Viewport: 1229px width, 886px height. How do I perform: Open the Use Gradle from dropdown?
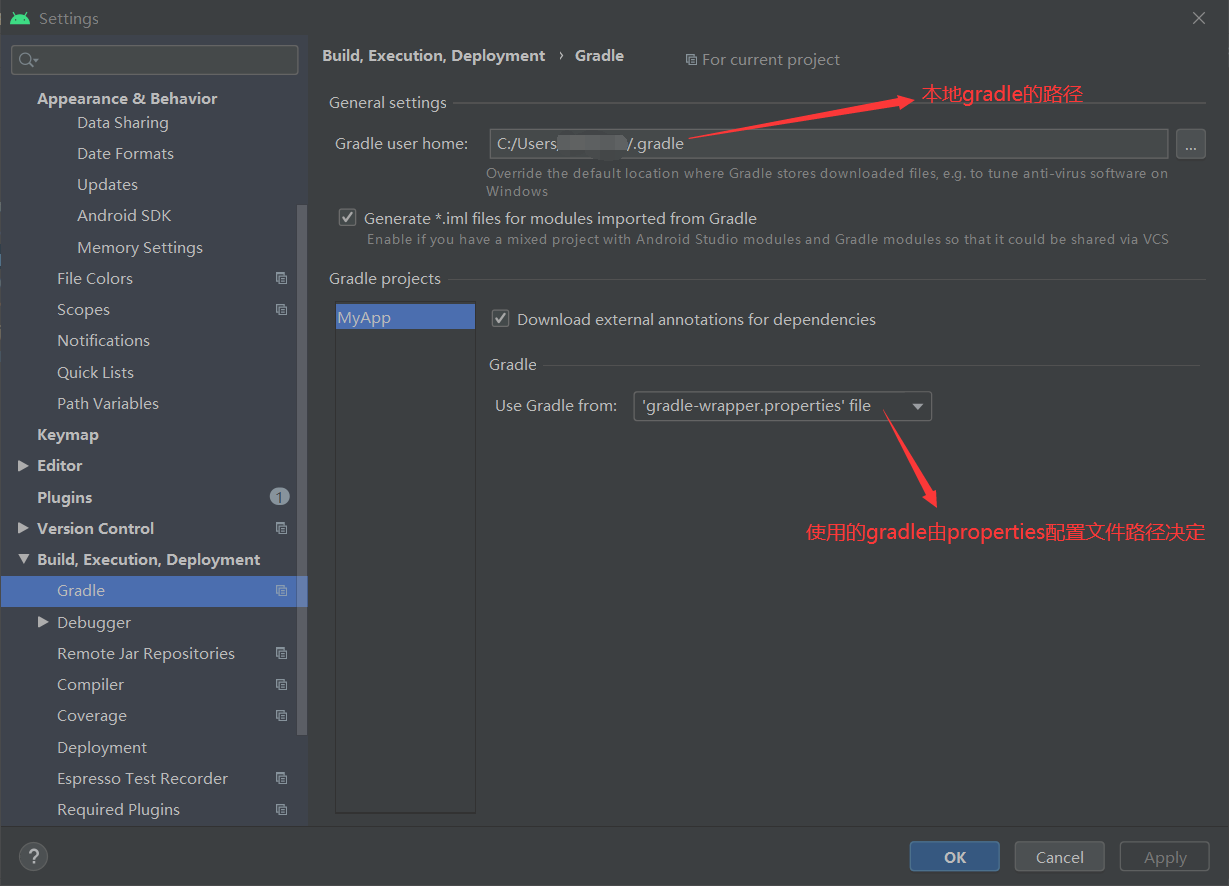tap(783, 406)
